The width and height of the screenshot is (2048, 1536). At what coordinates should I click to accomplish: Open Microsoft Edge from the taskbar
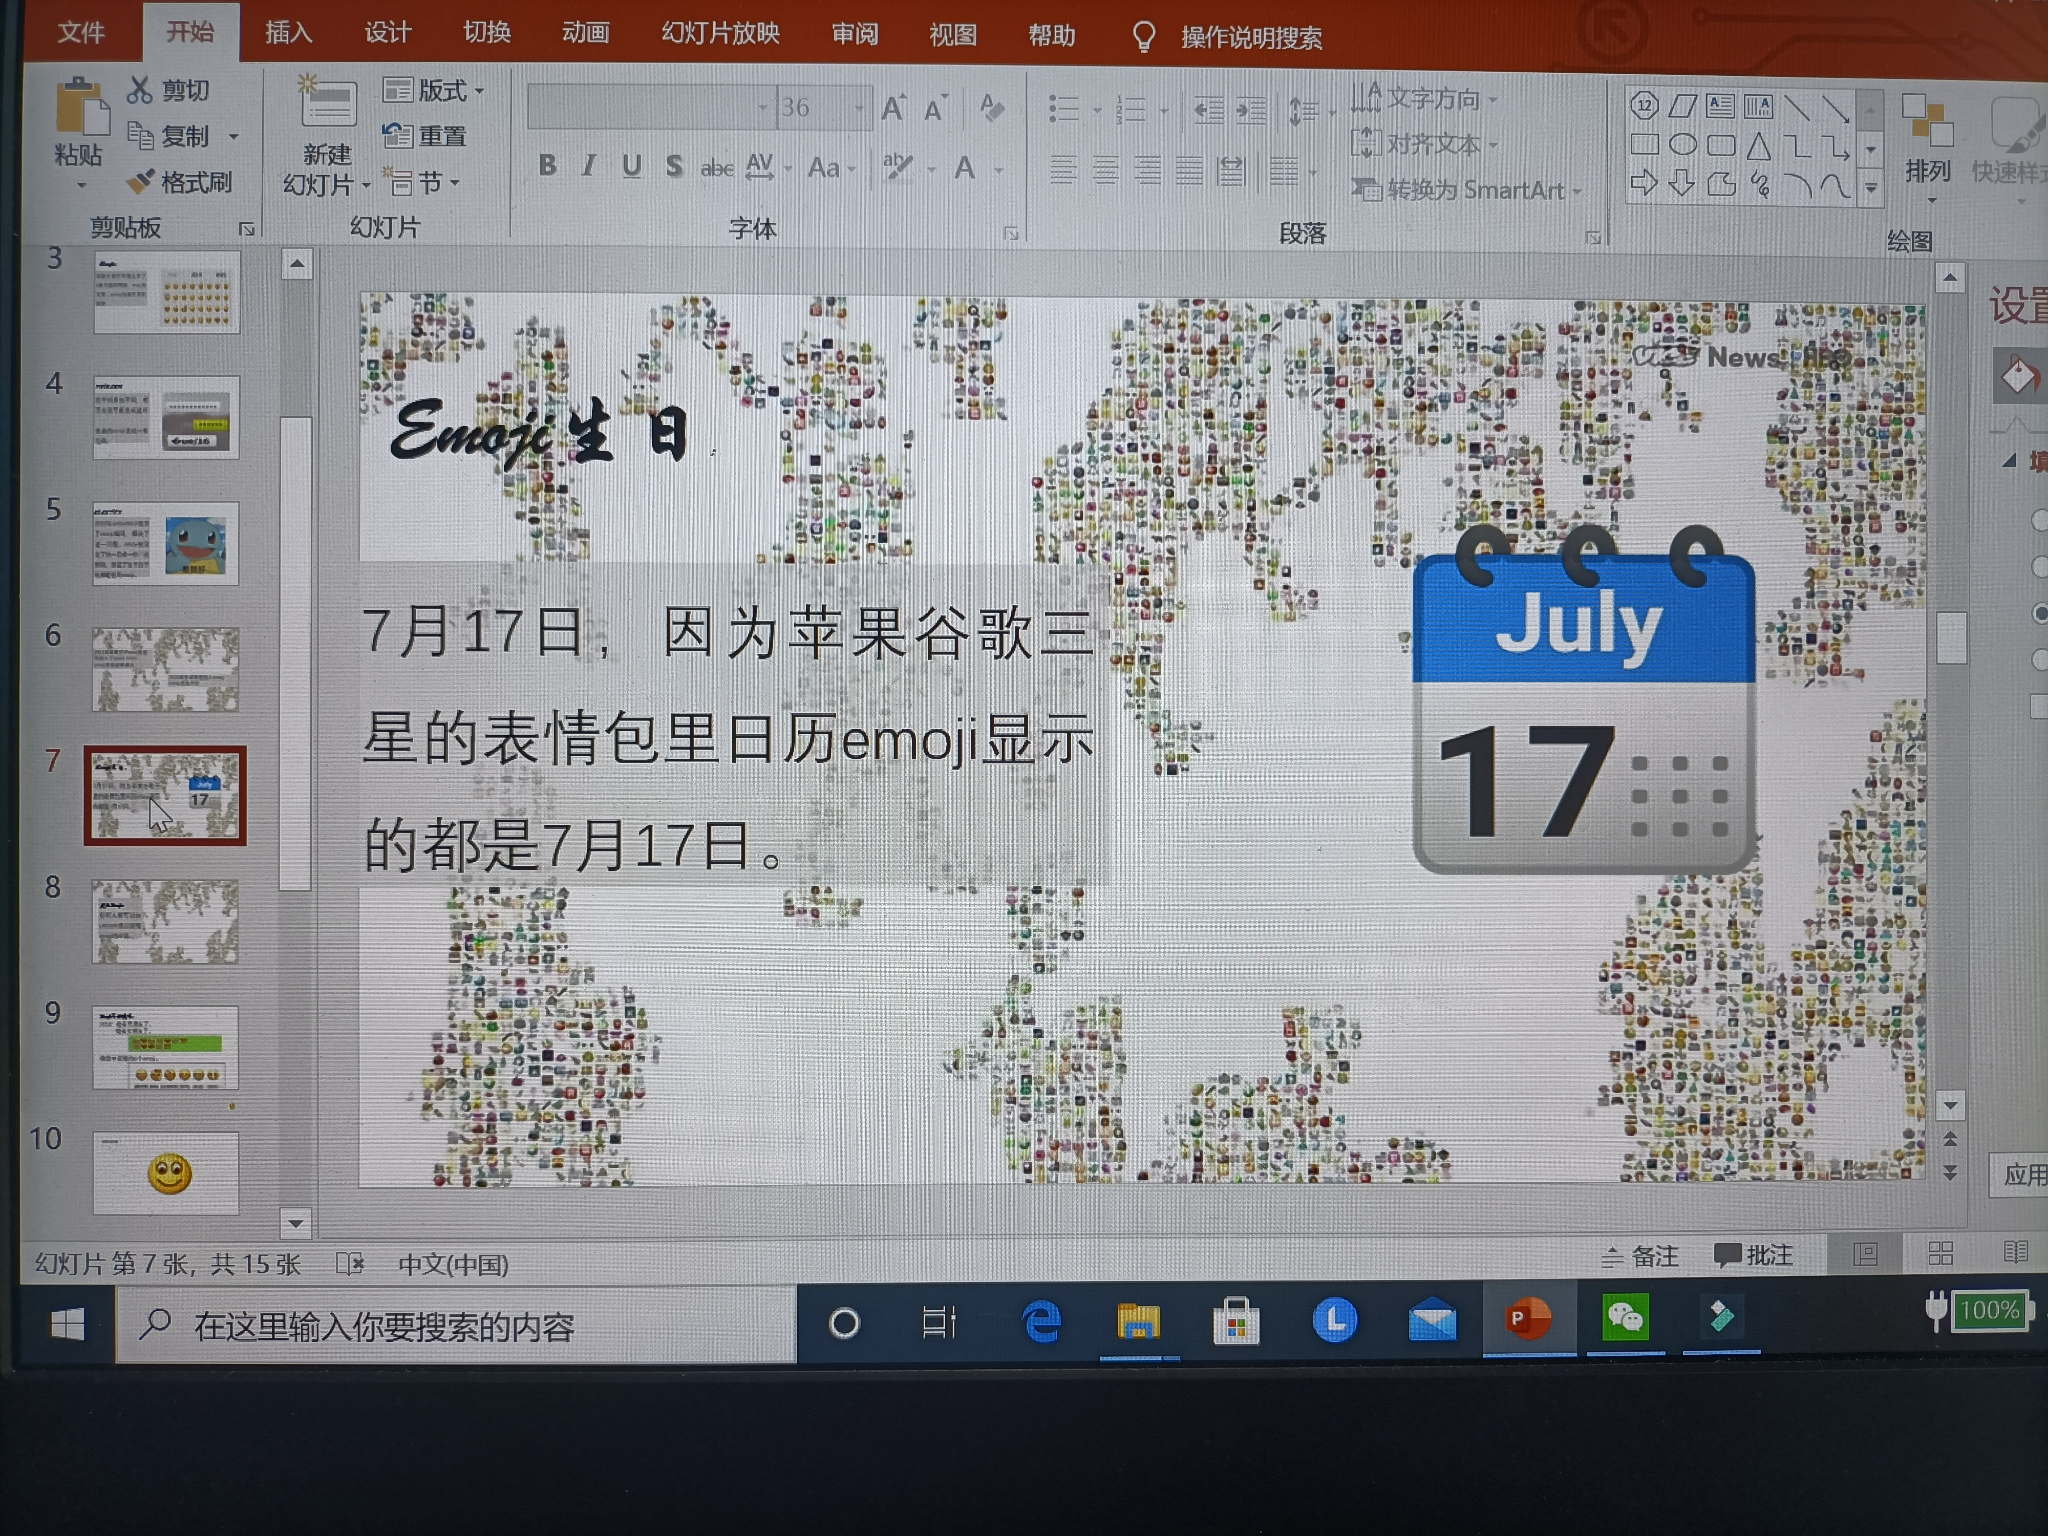pos(1041,1321)
